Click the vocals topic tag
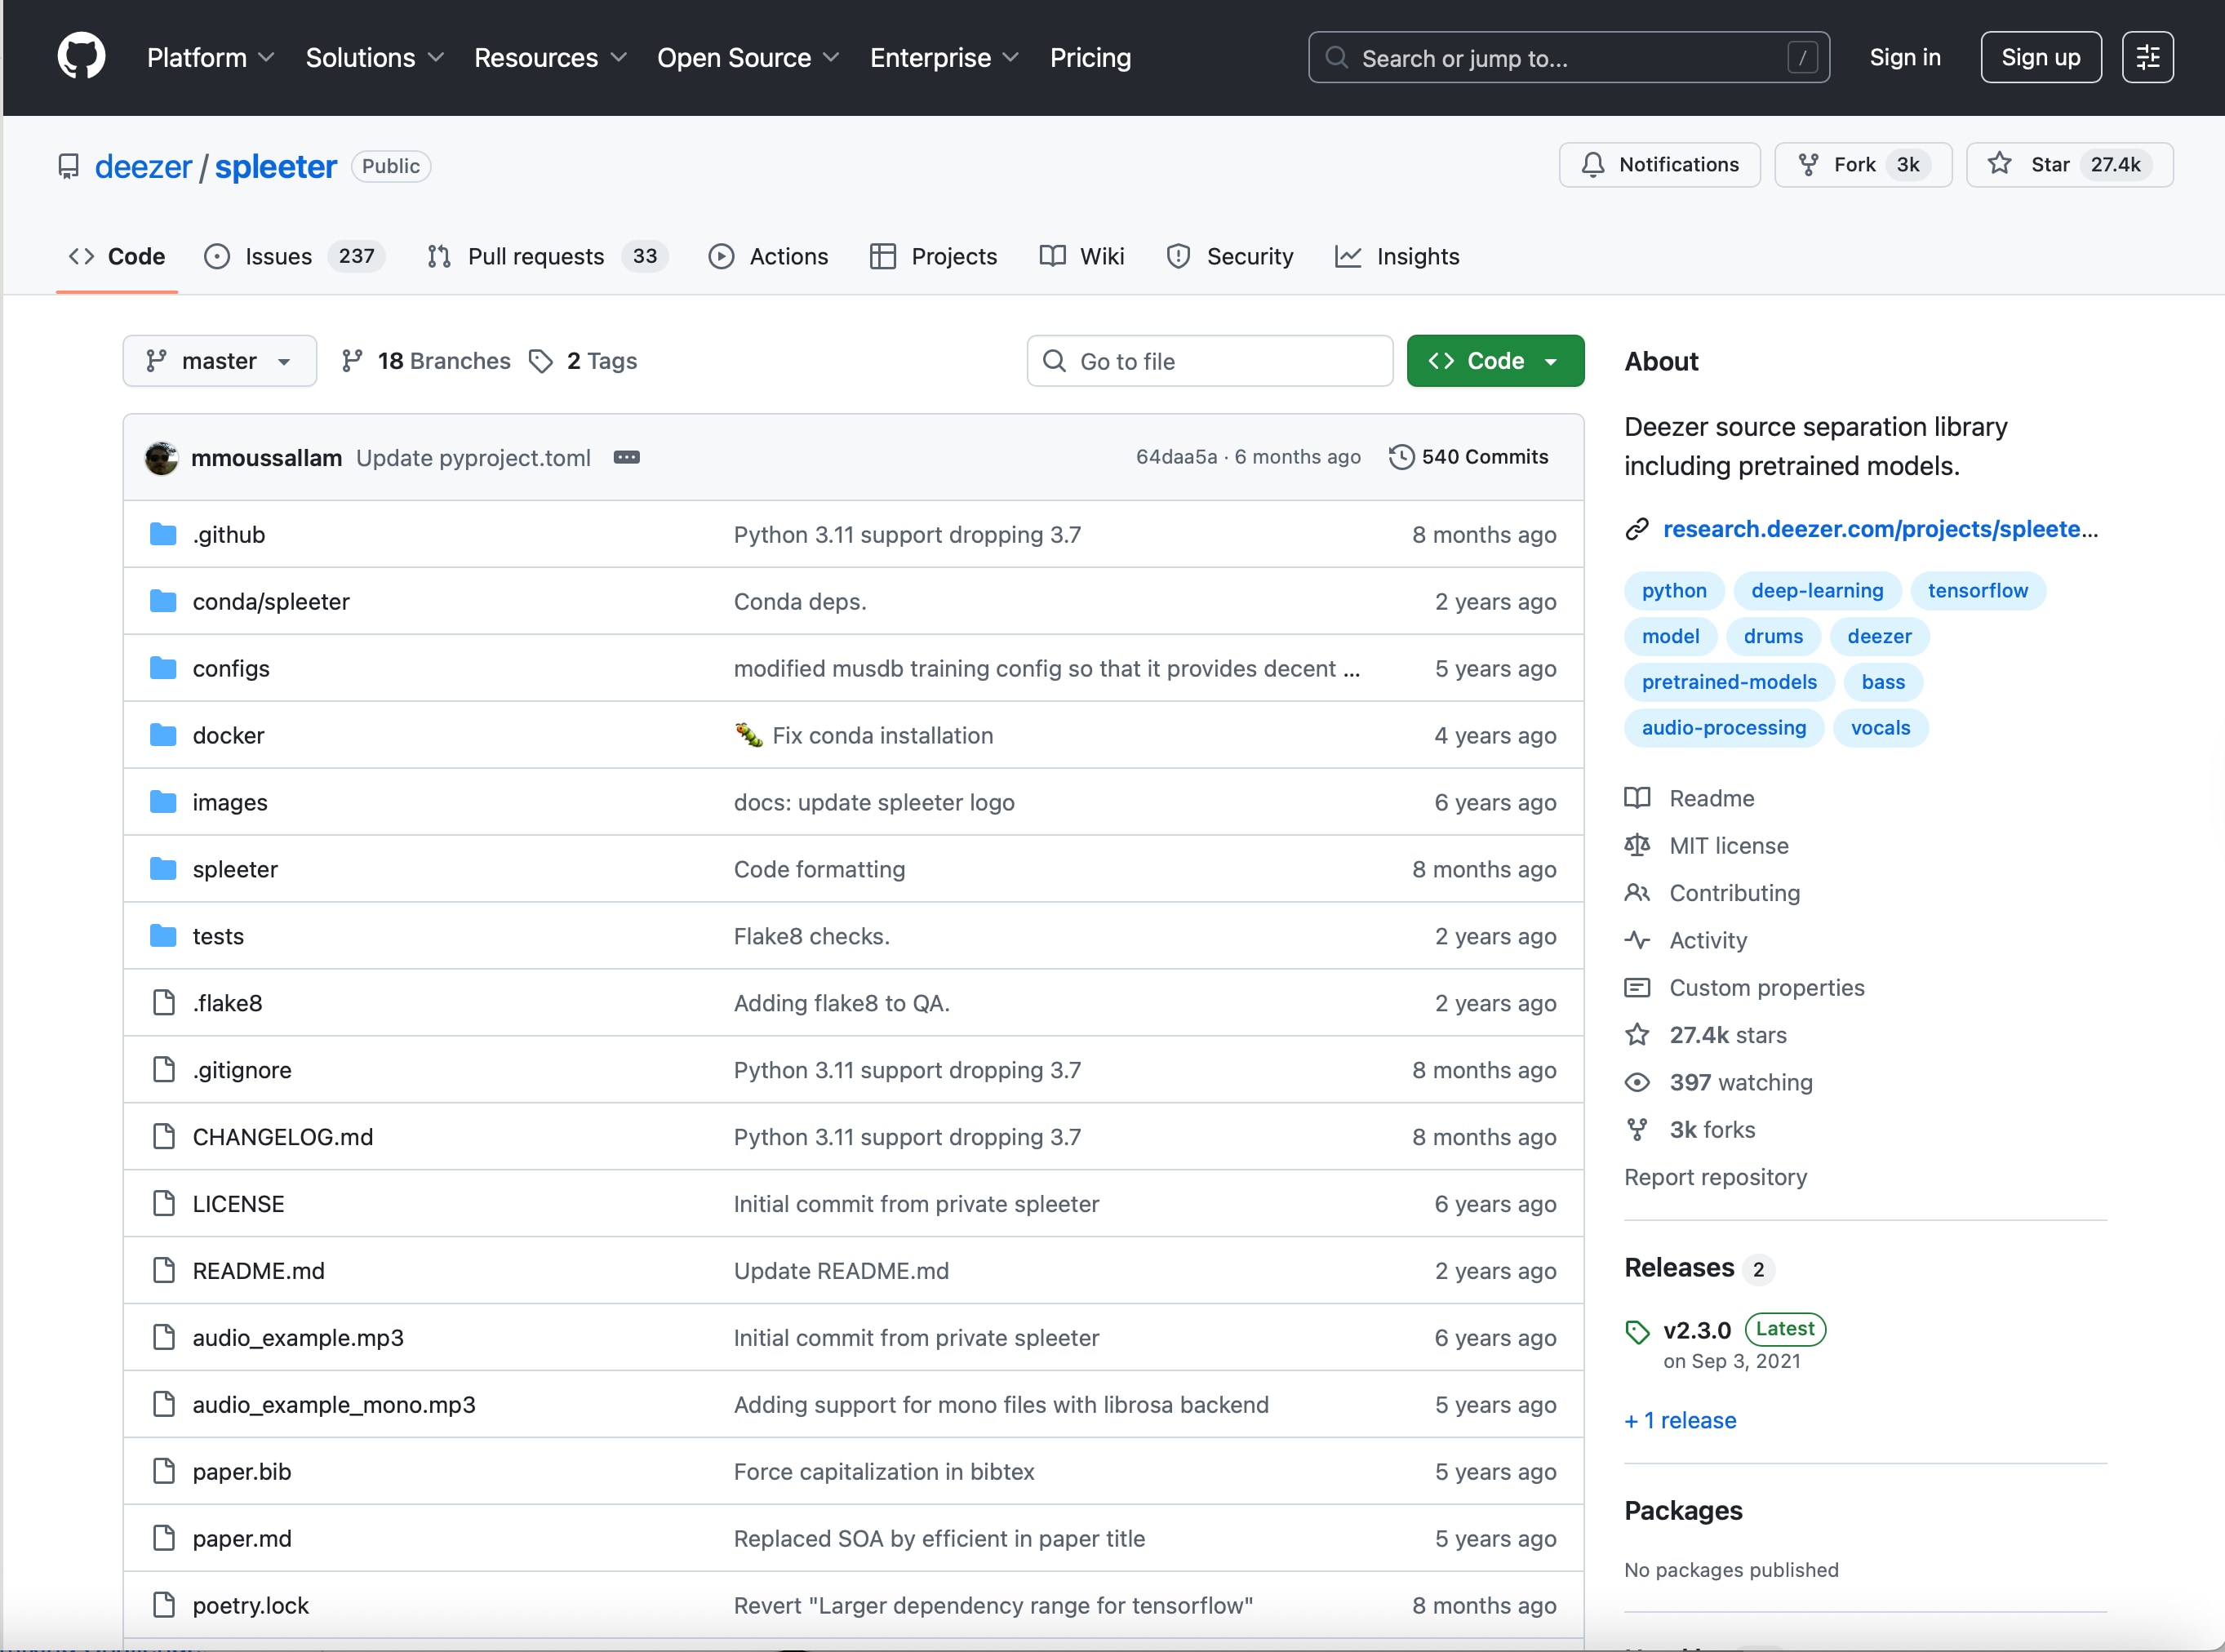The height and width of the screenshot is (1652, 2225). [x=1880, y=728]
